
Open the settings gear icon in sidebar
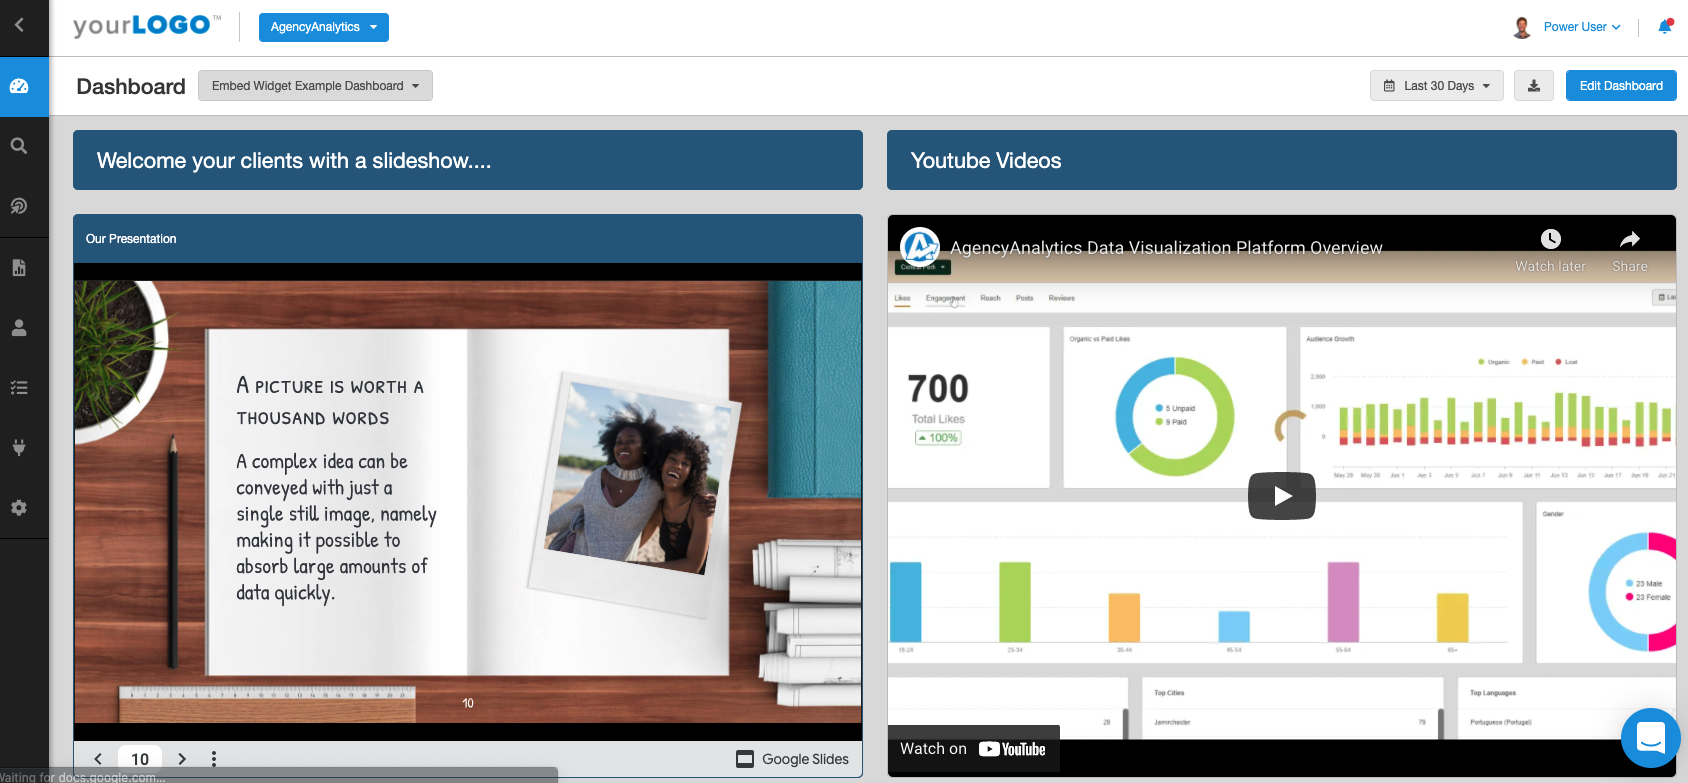coord(19,507)
